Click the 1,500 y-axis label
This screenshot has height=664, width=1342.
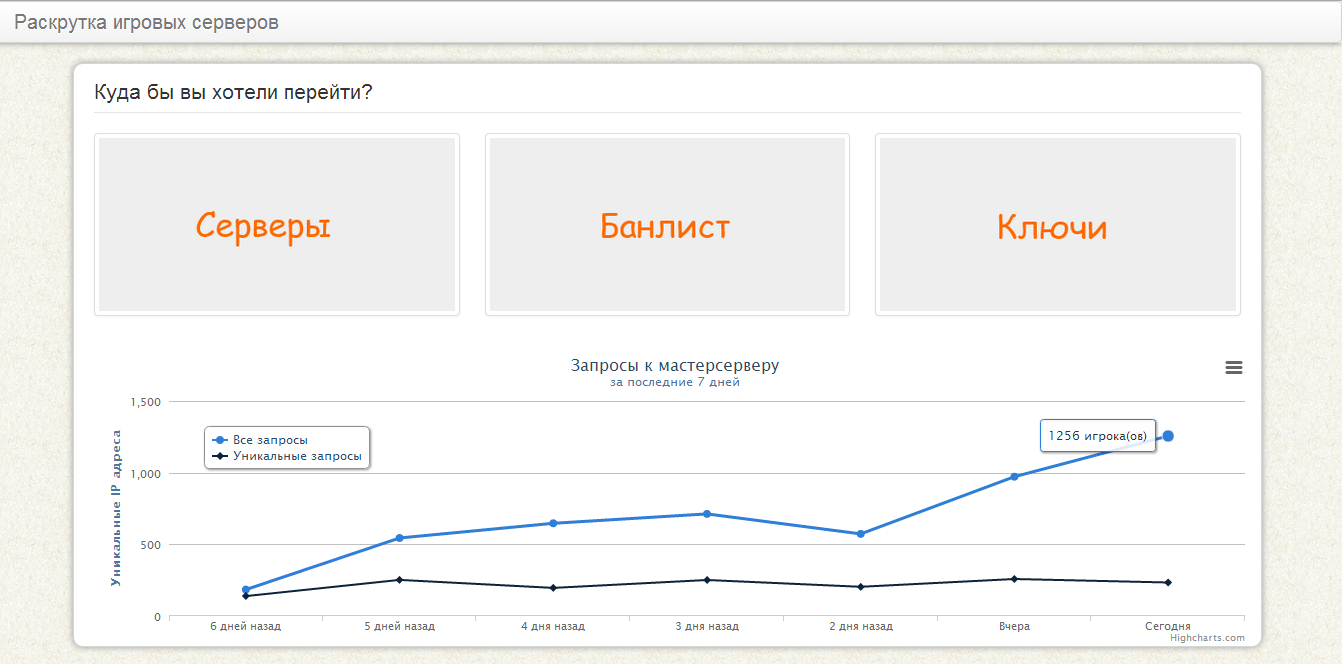coord(145,402)
